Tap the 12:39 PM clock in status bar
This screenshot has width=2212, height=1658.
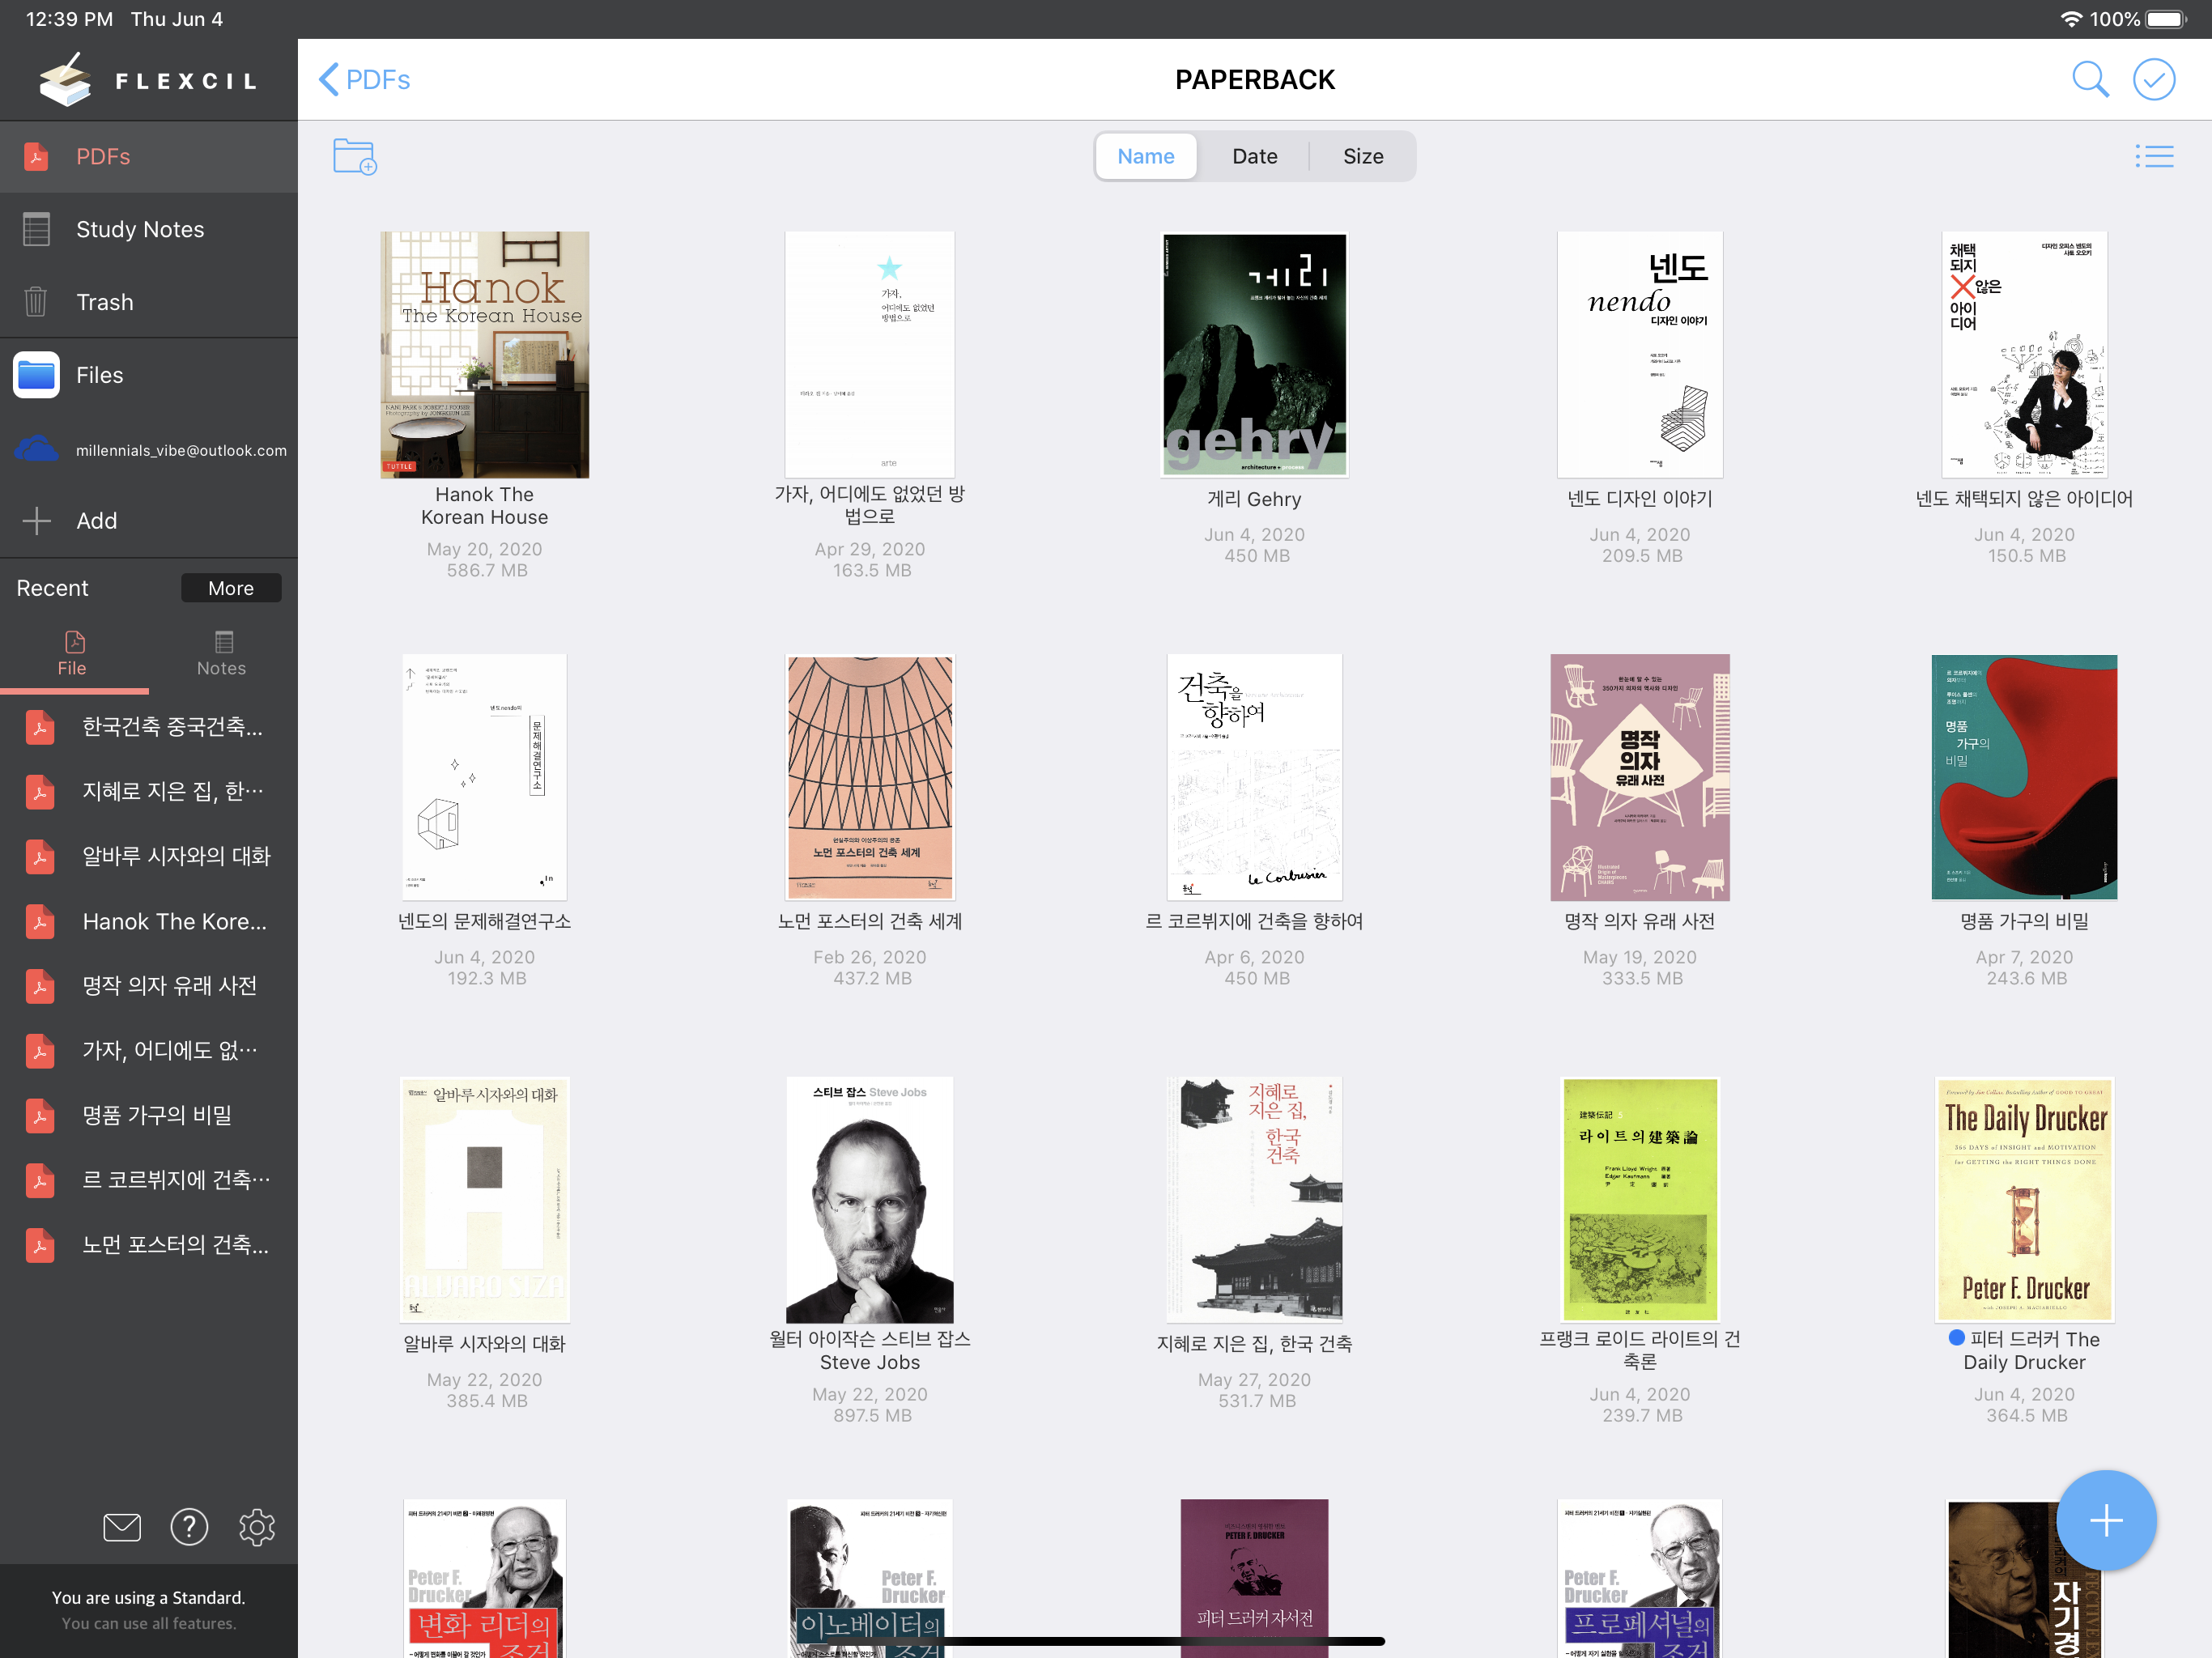(x=69, y=19)
